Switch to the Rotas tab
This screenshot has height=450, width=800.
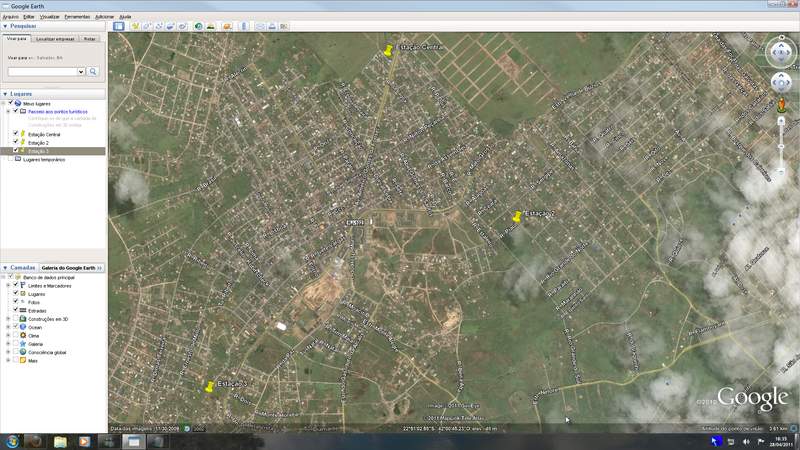coord(90,39)
